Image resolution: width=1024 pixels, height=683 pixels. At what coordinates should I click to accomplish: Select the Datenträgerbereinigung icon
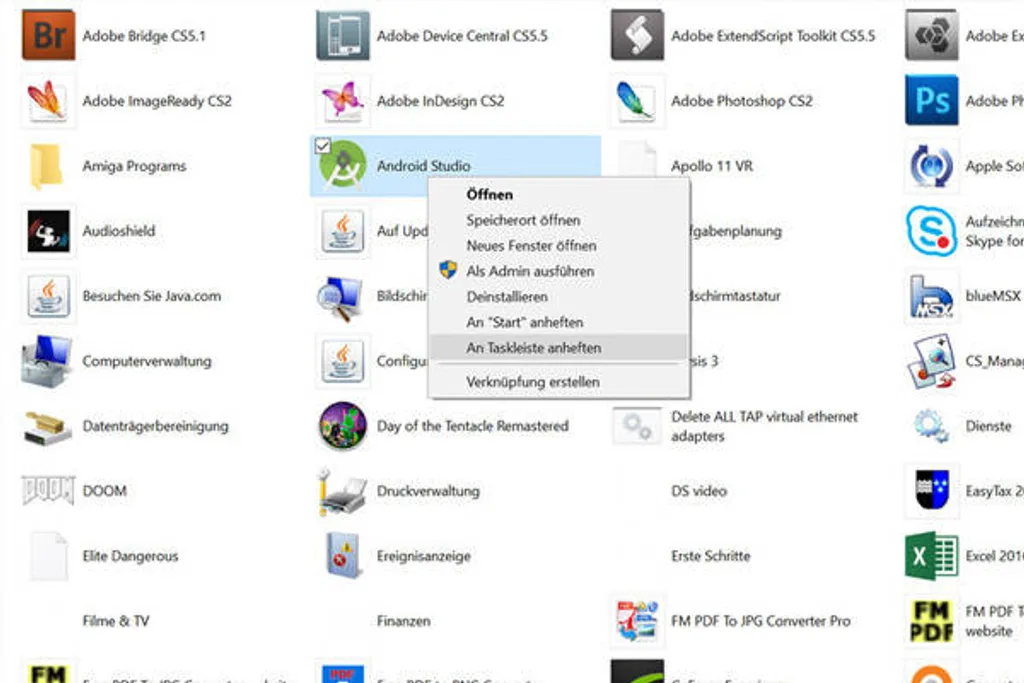[47, 428]
